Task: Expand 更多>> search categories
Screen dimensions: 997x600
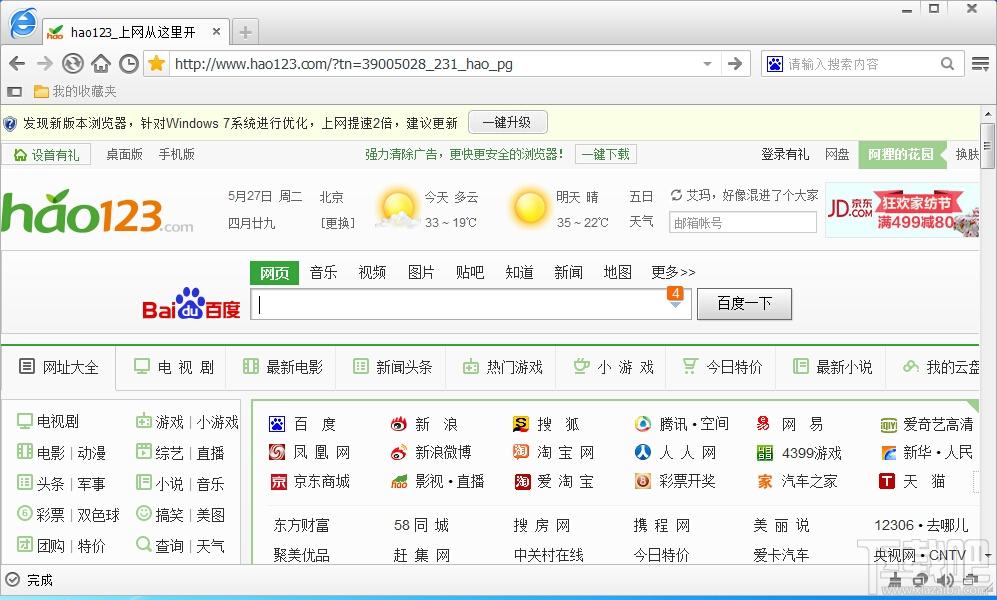Action: (673, 273)
